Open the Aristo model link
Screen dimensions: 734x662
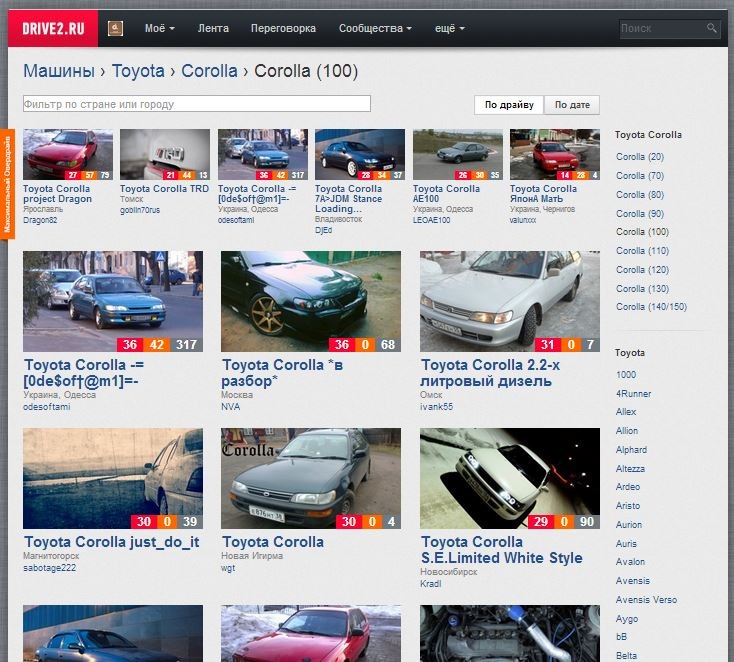pos(628,506)
